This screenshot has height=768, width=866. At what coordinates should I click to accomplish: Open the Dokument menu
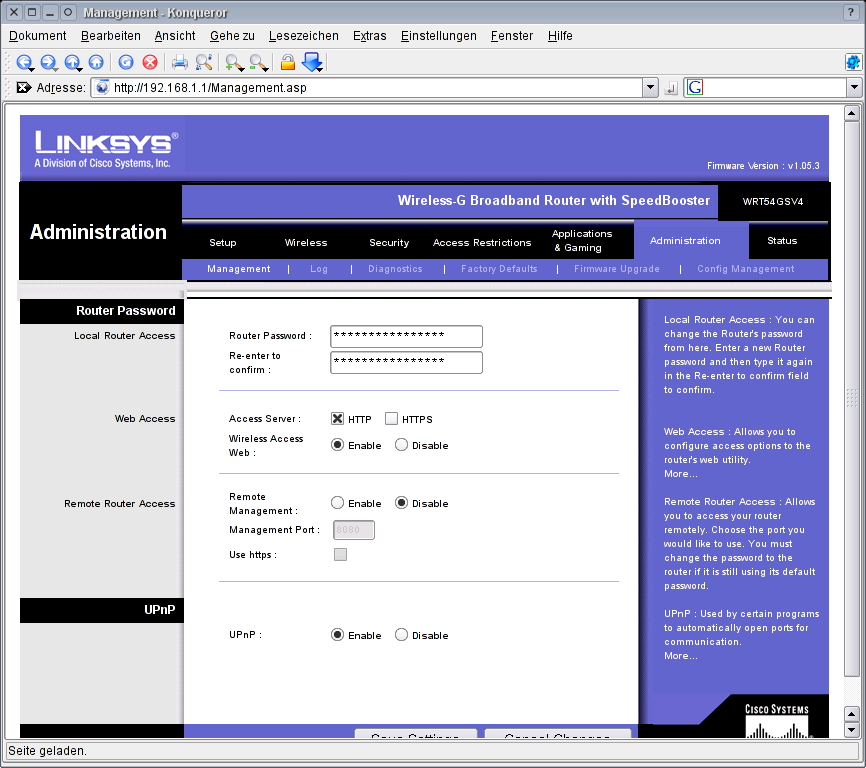point(38,36)
